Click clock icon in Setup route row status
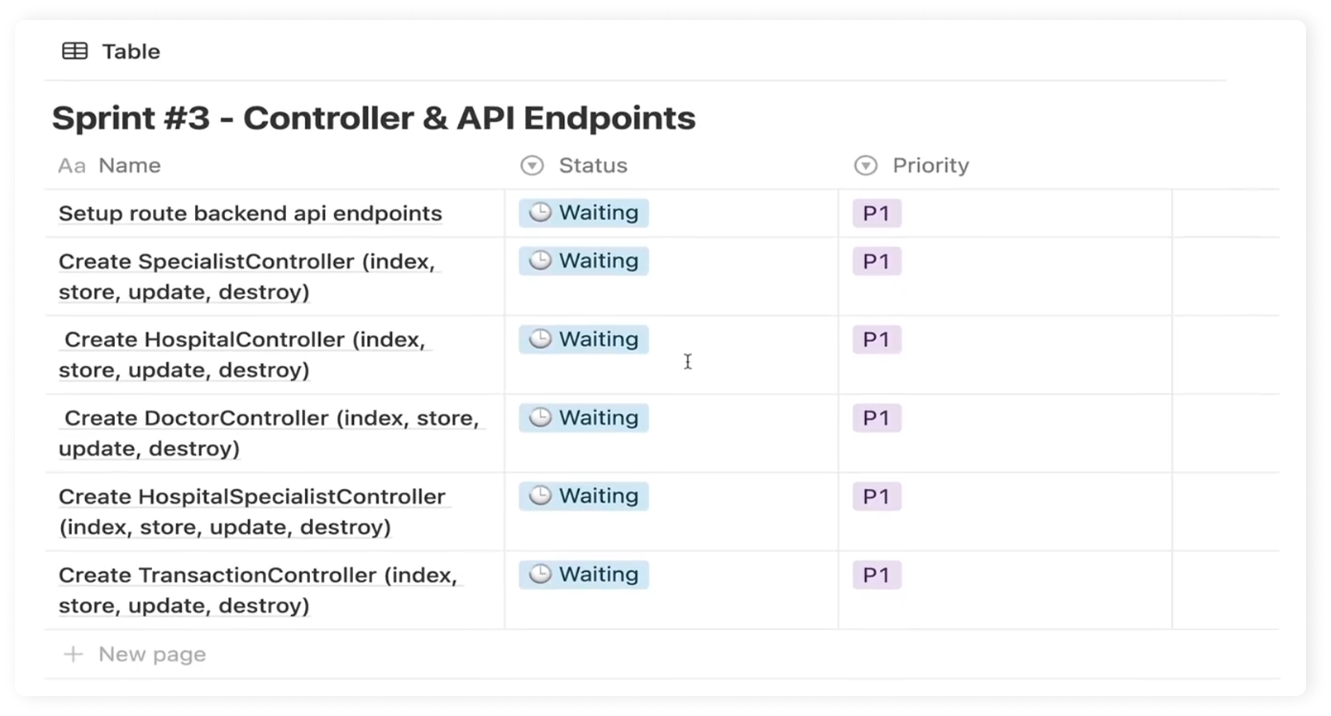Screen dimensions: 1331x716 [540, 213]
